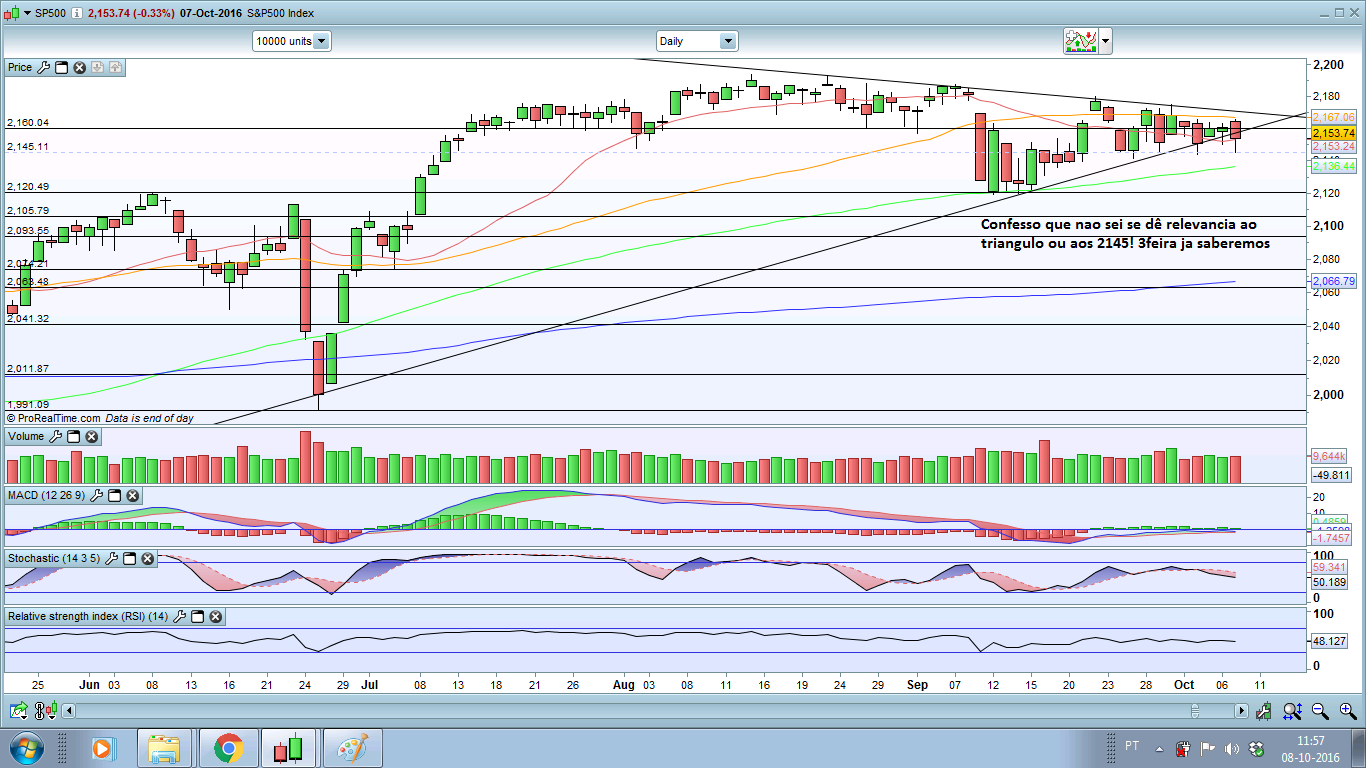1366x768 pixels.
Task: Open Stochastic indicator settings wrench
Action: point(112,558)
